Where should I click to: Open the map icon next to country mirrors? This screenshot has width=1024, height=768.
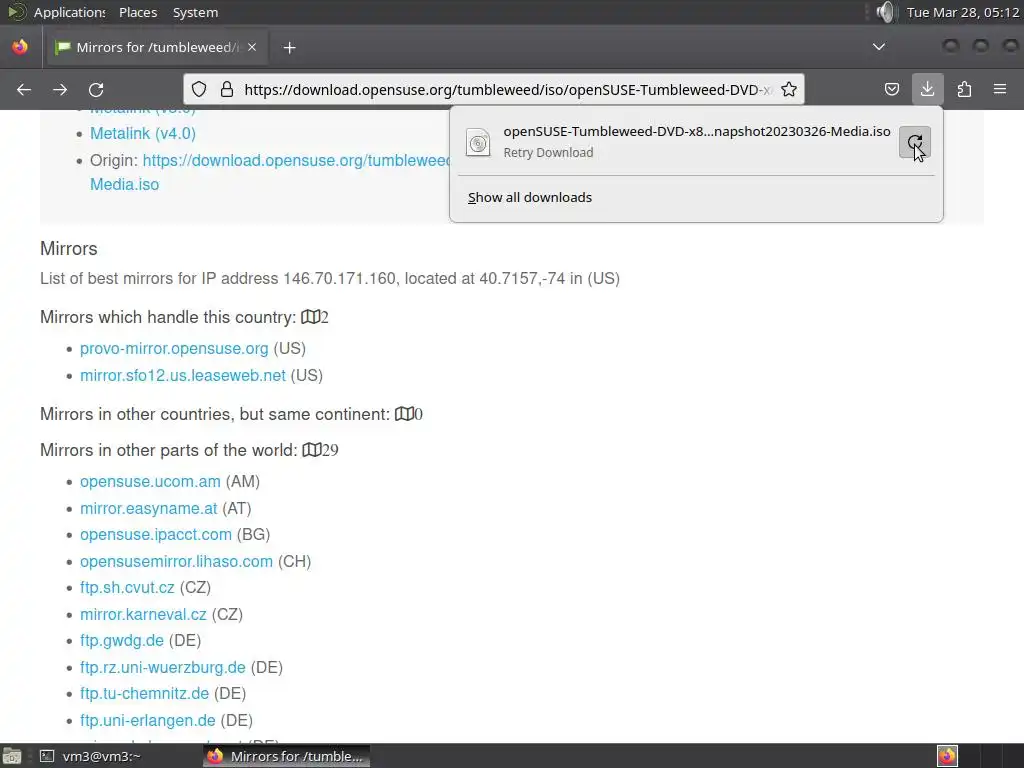[x=310, y=317]
